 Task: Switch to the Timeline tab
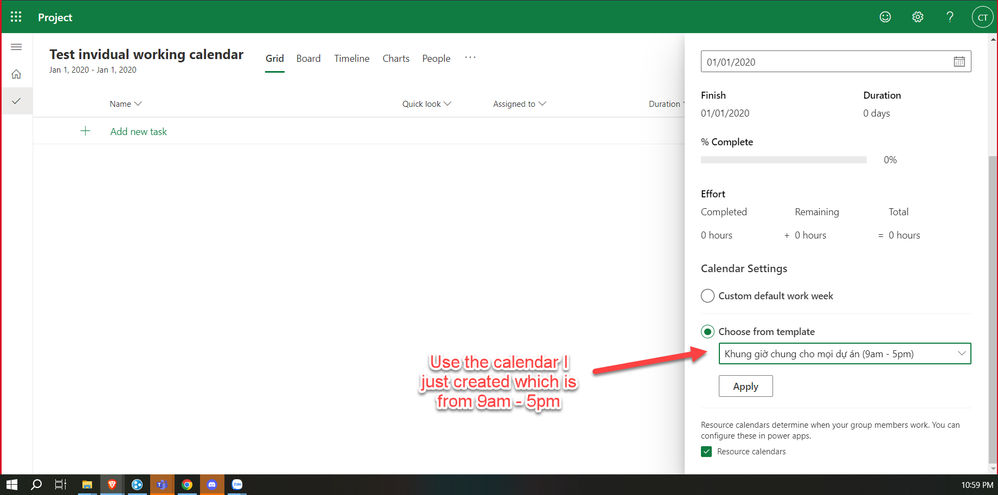pyautogui.click(x=352, y=59)
